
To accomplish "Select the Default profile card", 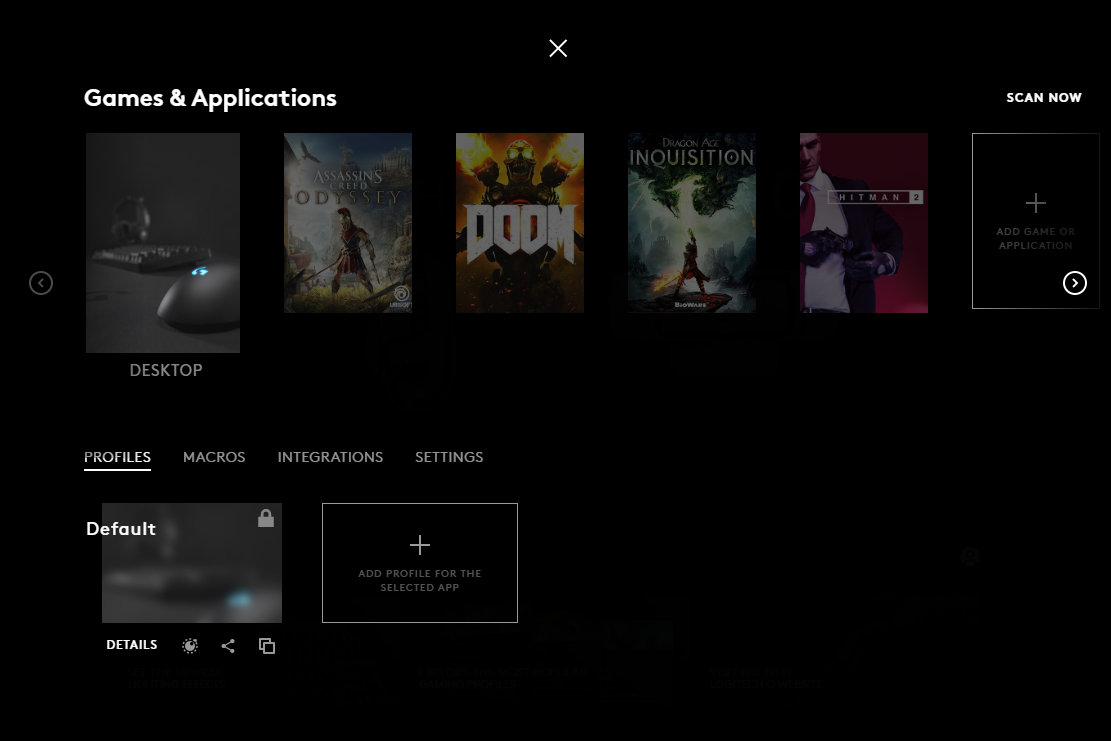I will click(192, 562).
